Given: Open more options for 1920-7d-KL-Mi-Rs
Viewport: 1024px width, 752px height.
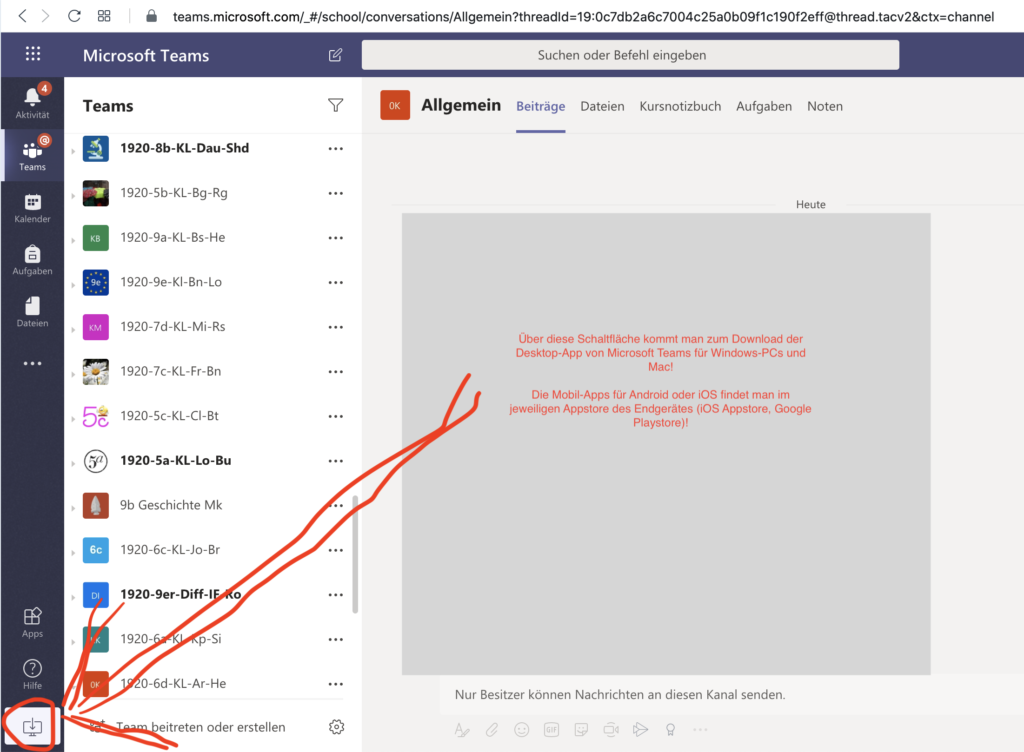Looking at the screenshot, I should (336, 327).
